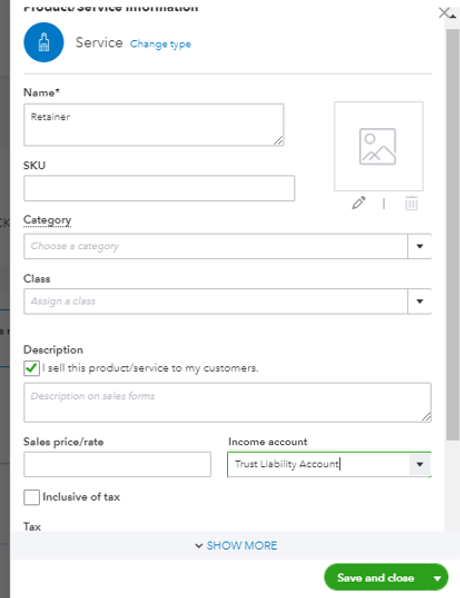Screen dimensions: 460x598
Task: Click the Description on sales forms box
Action: click(x=227, y=402)
